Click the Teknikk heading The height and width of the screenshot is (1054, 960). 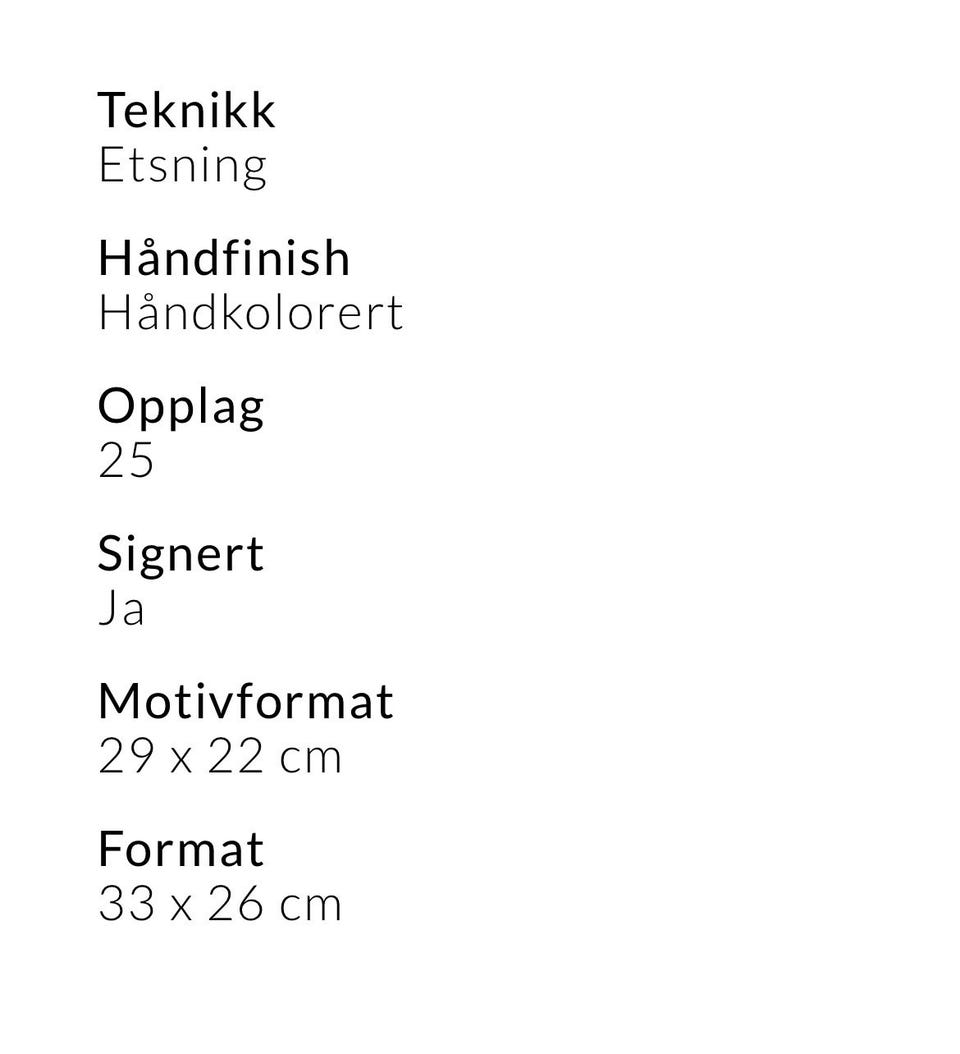186,110
